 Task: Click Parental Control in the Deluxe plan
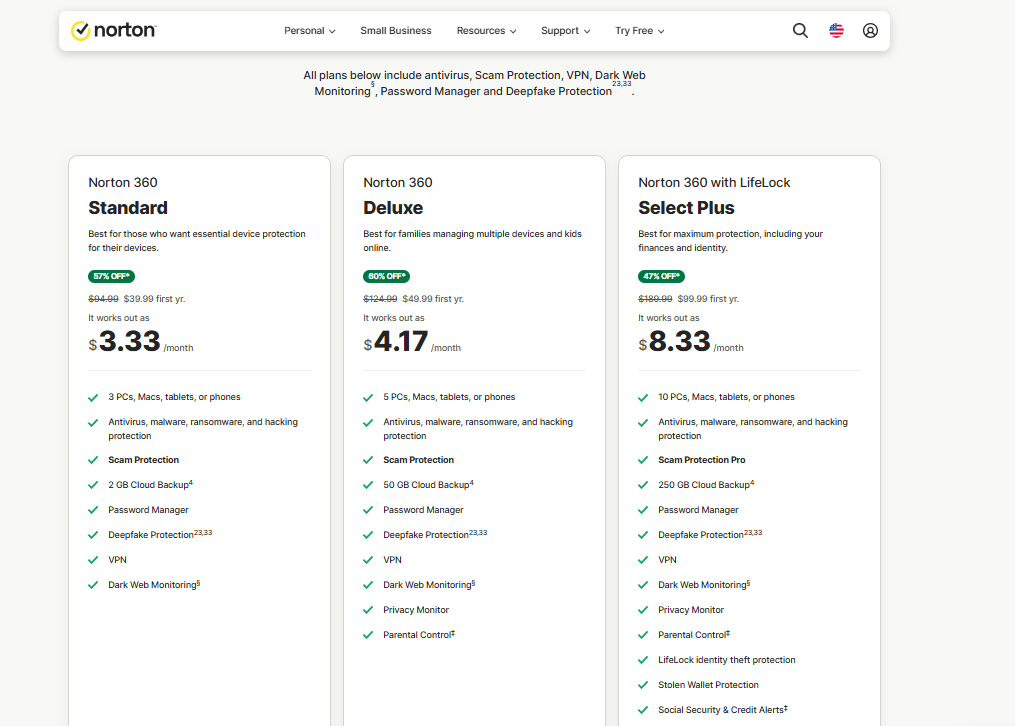coord(419,635)
